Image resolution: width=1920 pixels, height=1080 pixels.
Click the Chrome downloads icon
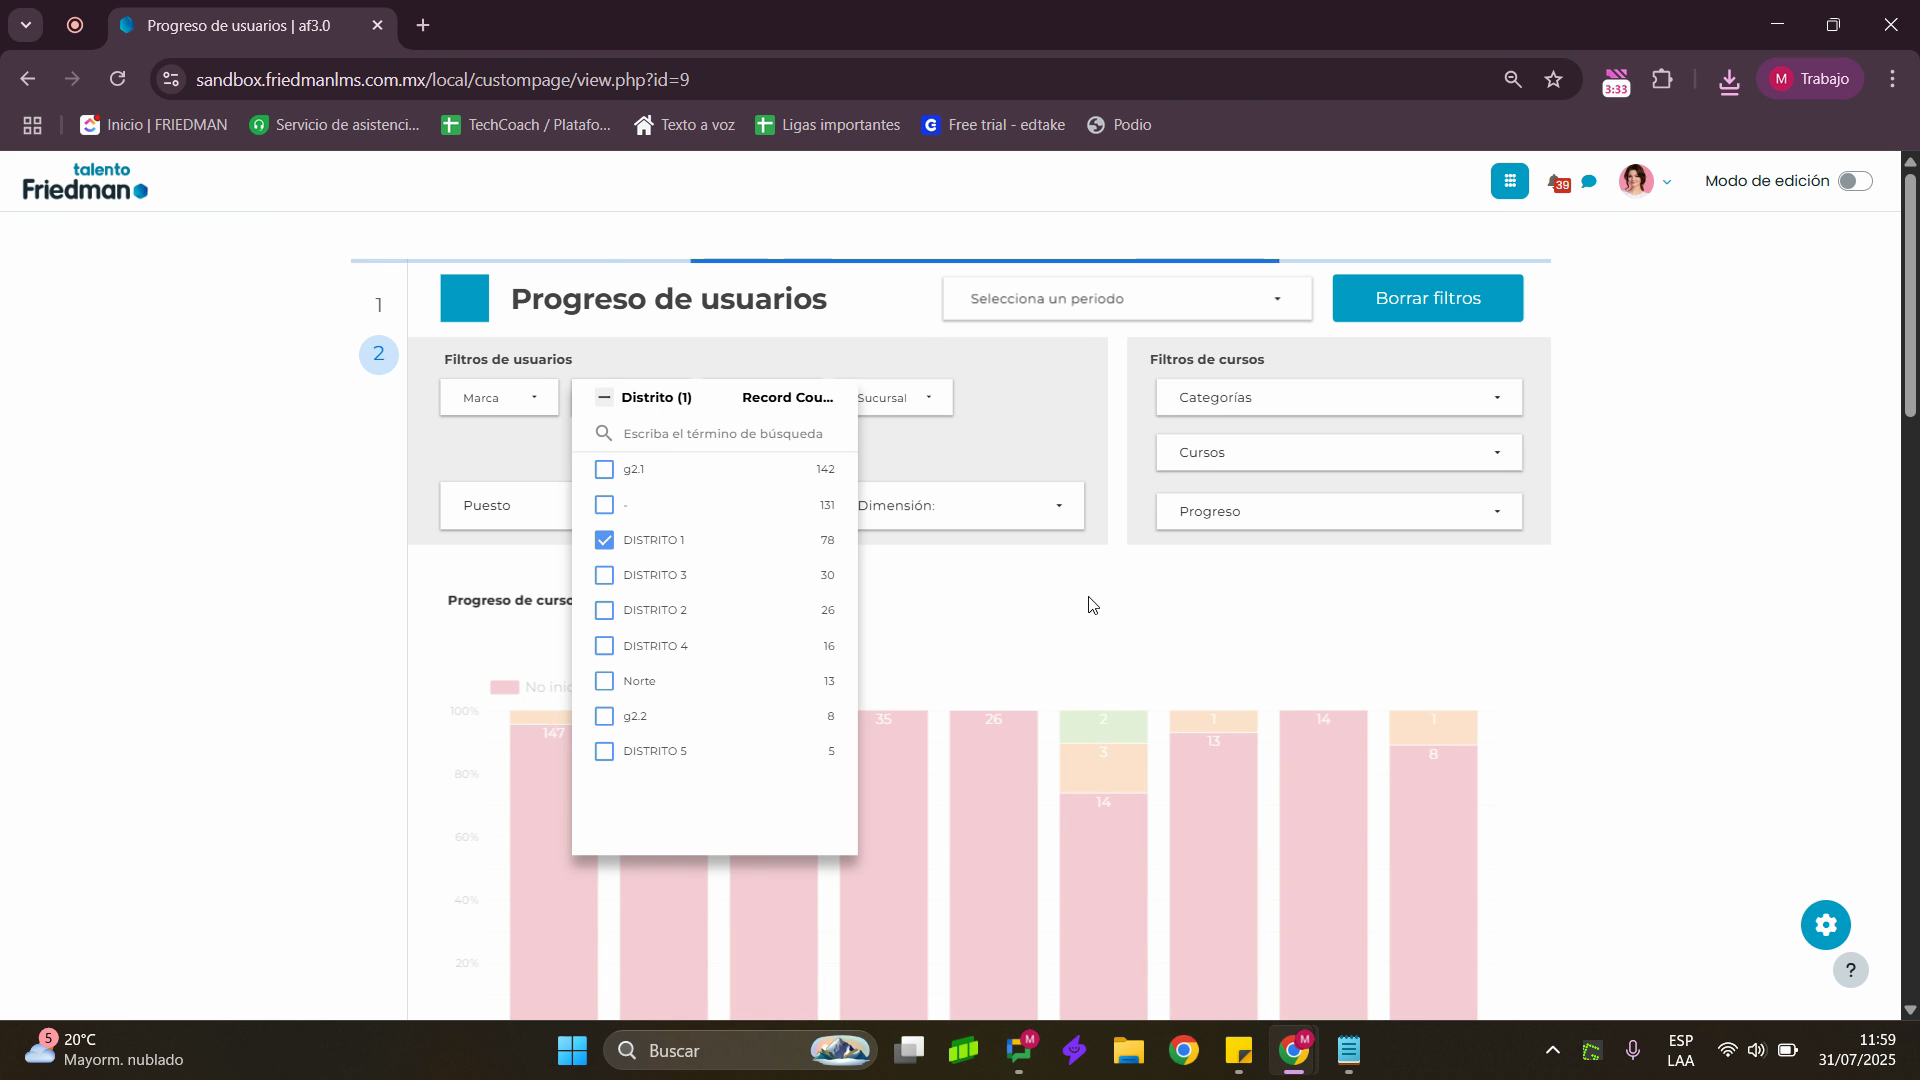(1729, 80)
